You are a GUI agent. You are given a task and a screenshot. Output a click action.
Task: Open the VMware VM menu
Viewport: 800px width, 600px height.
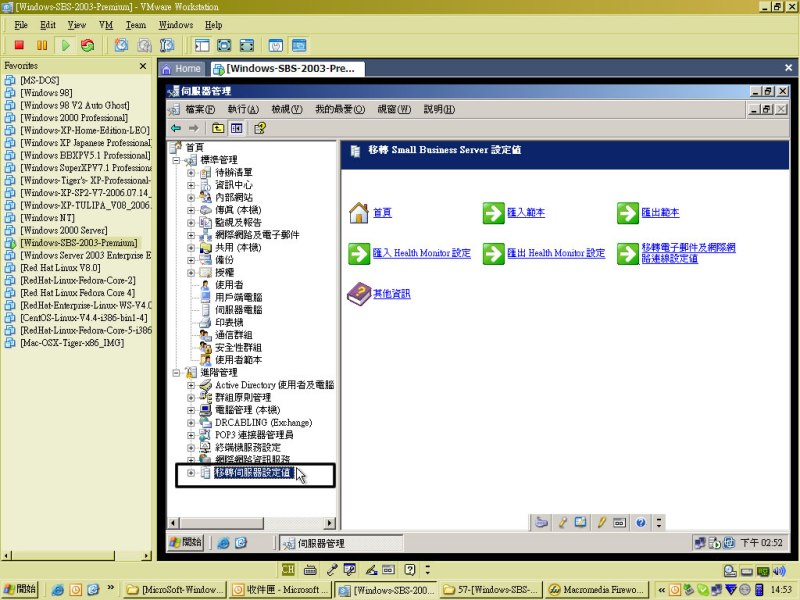pos(106,25)
